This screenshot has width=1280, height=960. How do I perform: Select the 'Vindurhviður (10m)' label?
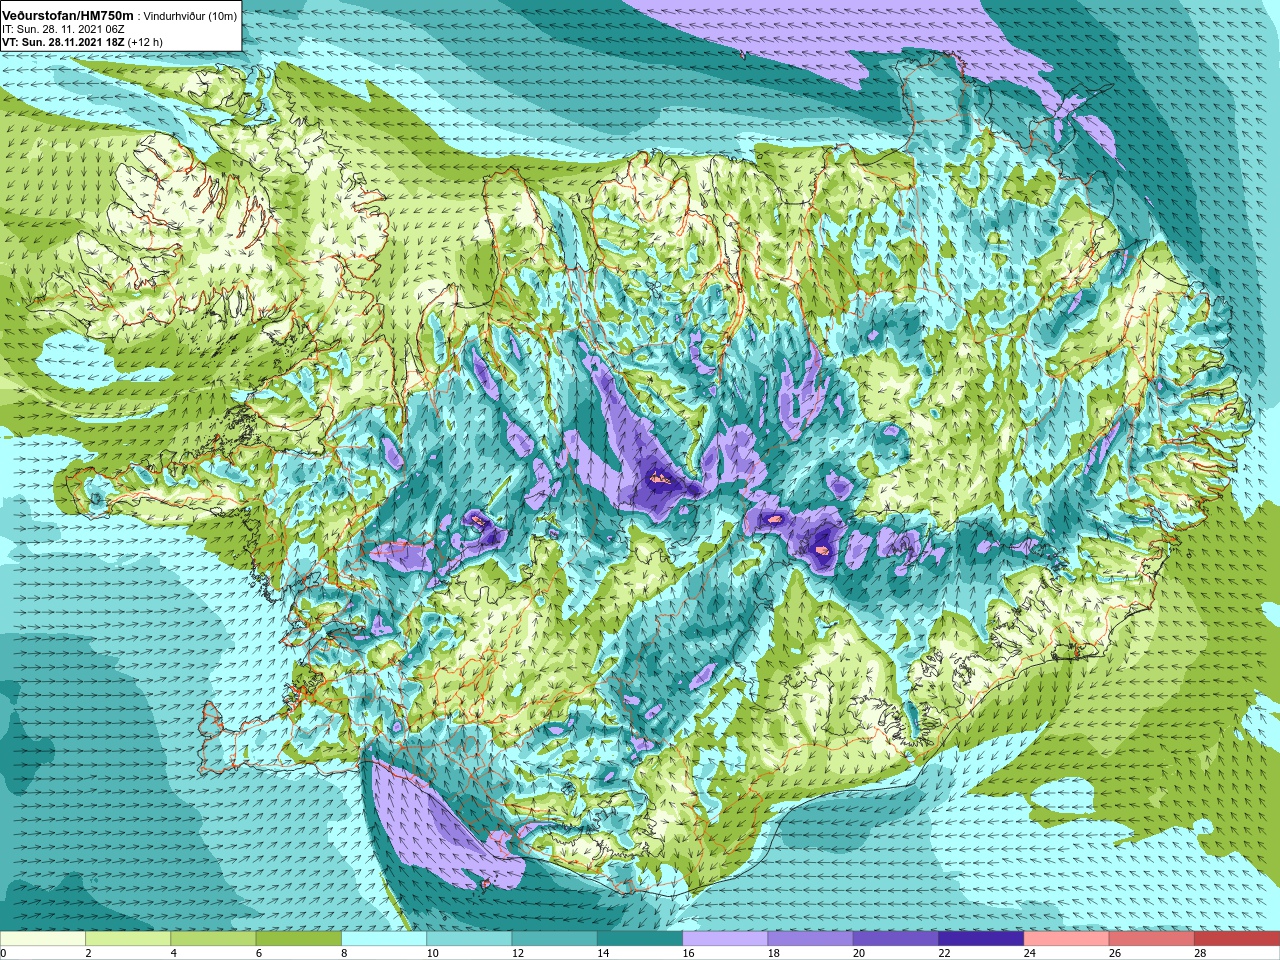(x=190, y=16)
